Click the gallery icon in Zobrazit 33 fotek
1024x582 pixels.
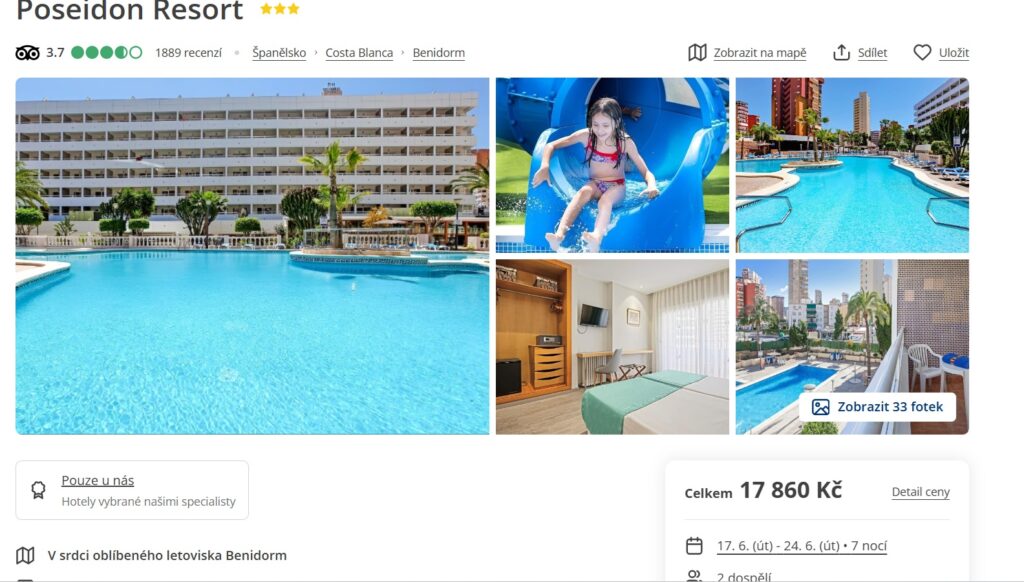(820, 407)
